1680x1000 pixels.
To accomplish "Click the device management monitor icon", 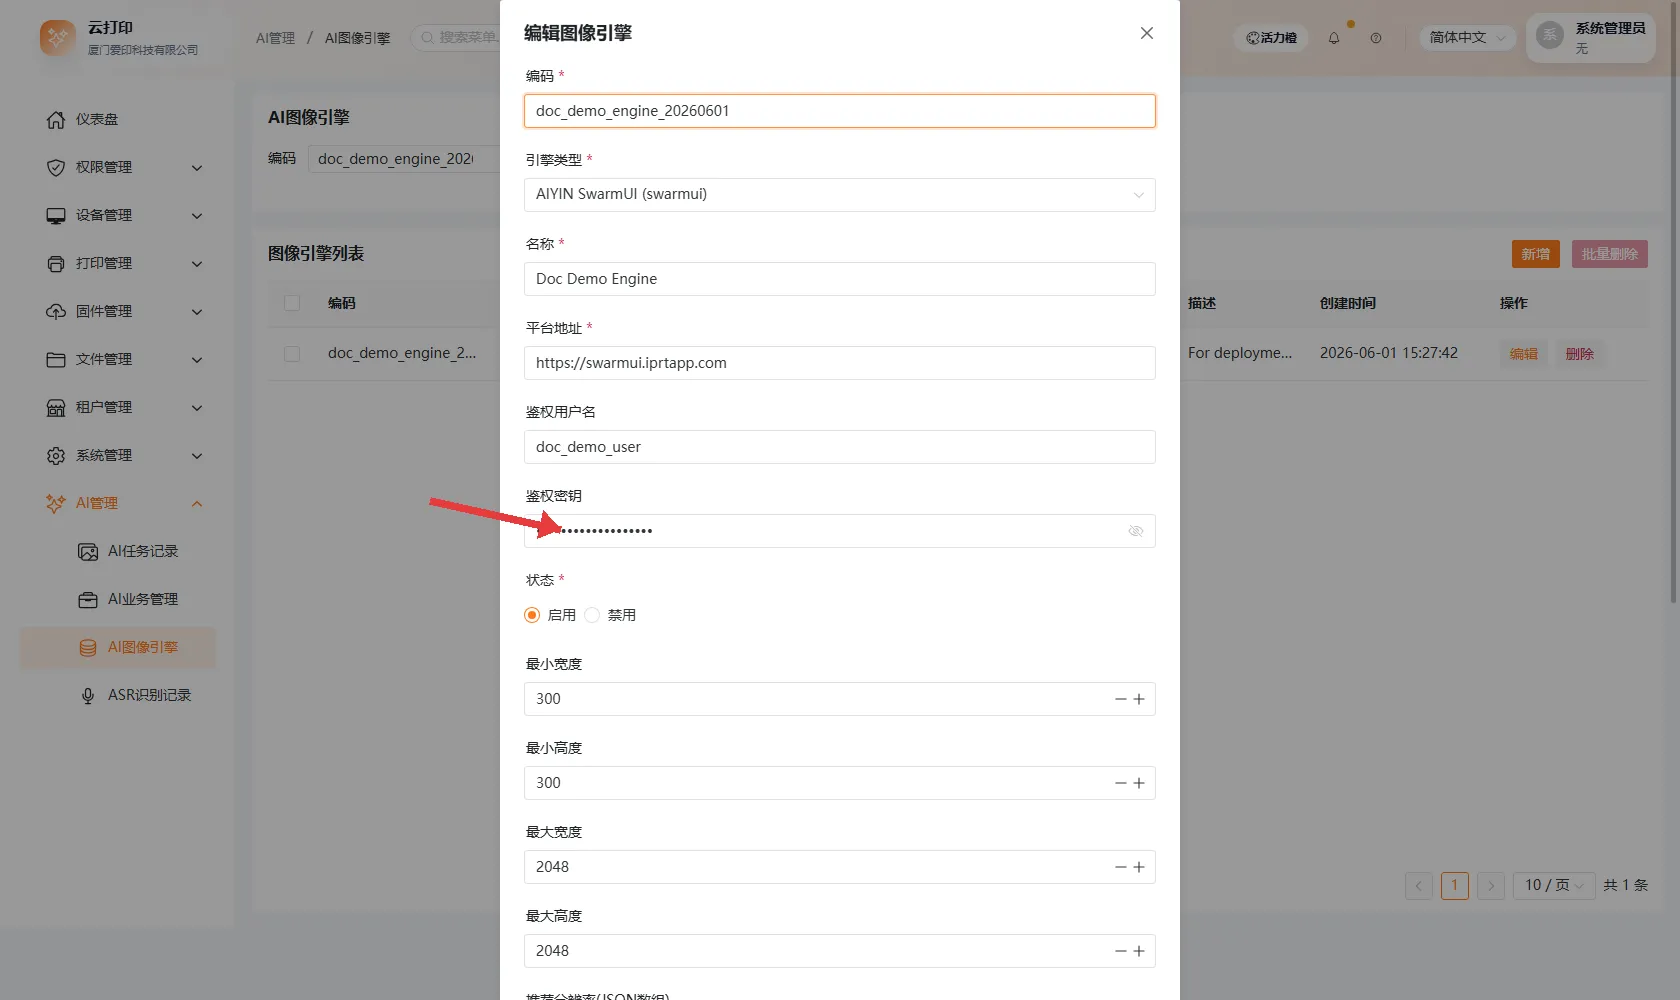I will pos(56,216).
